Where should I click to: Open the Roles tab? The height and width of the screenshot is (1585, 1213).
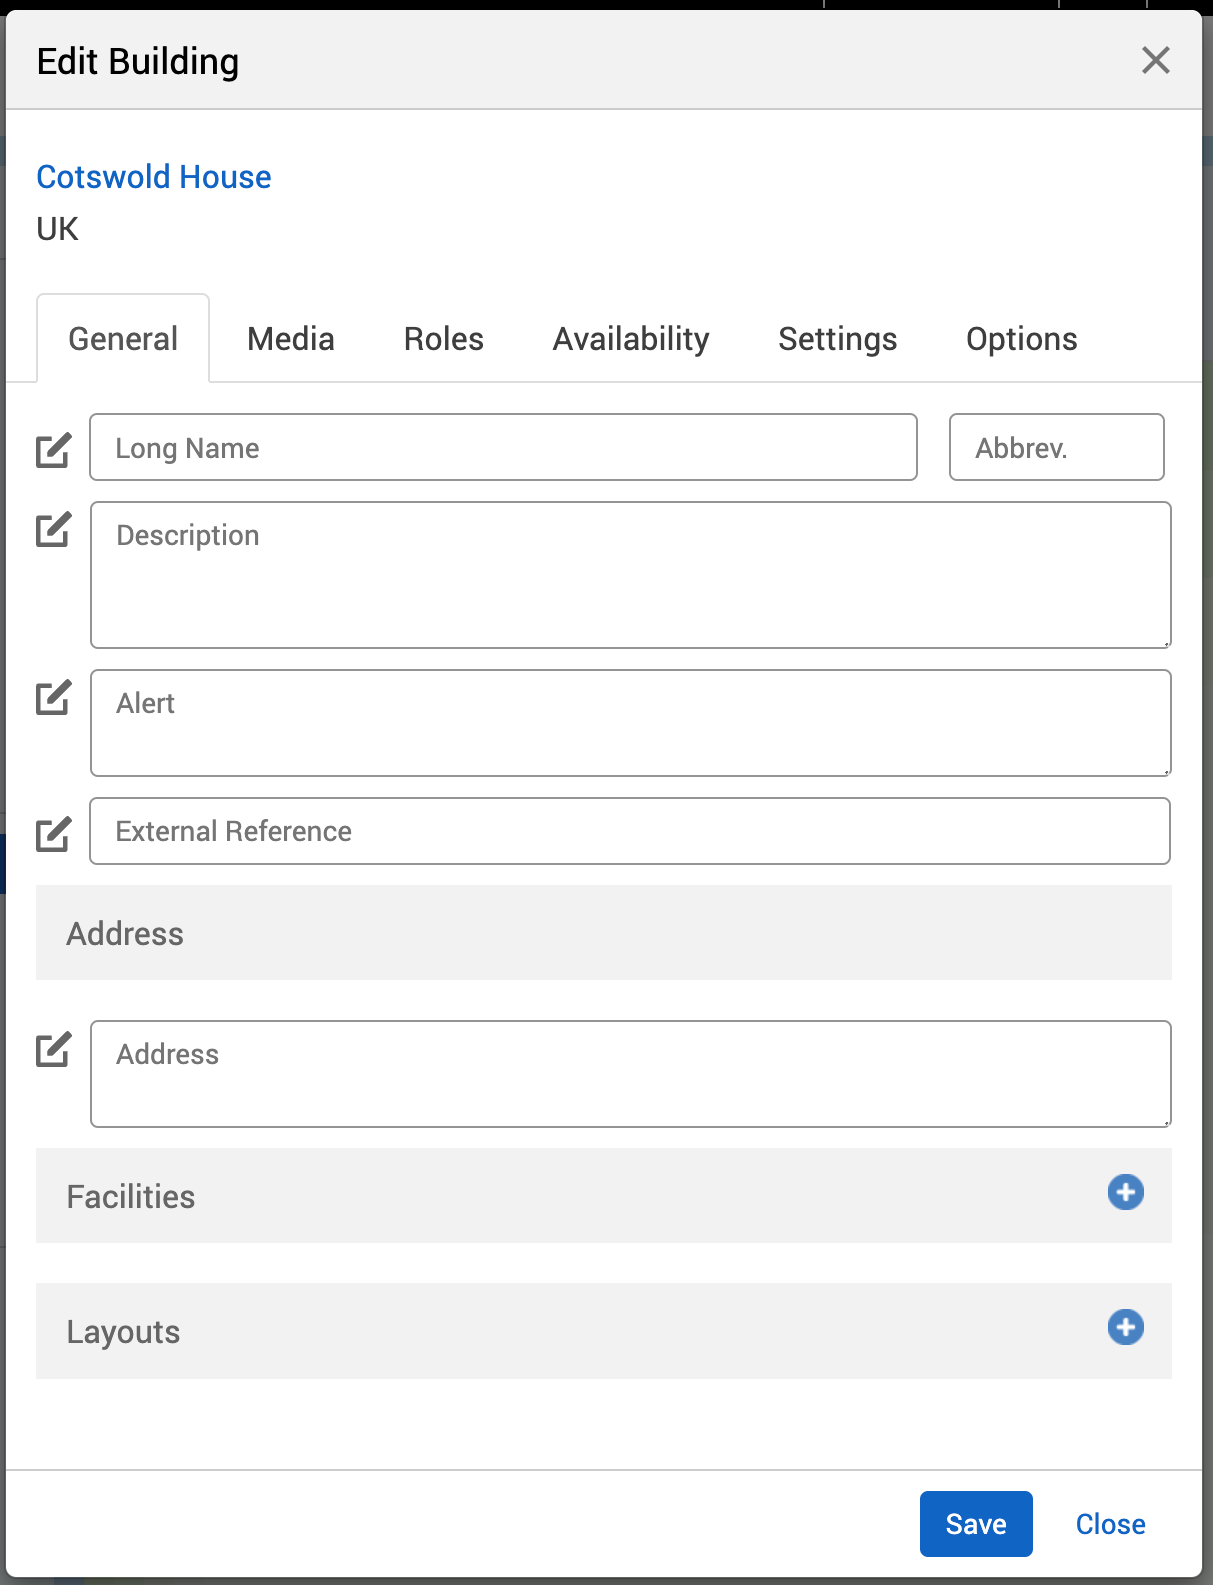pyautogui.click(x=443, y=339)
